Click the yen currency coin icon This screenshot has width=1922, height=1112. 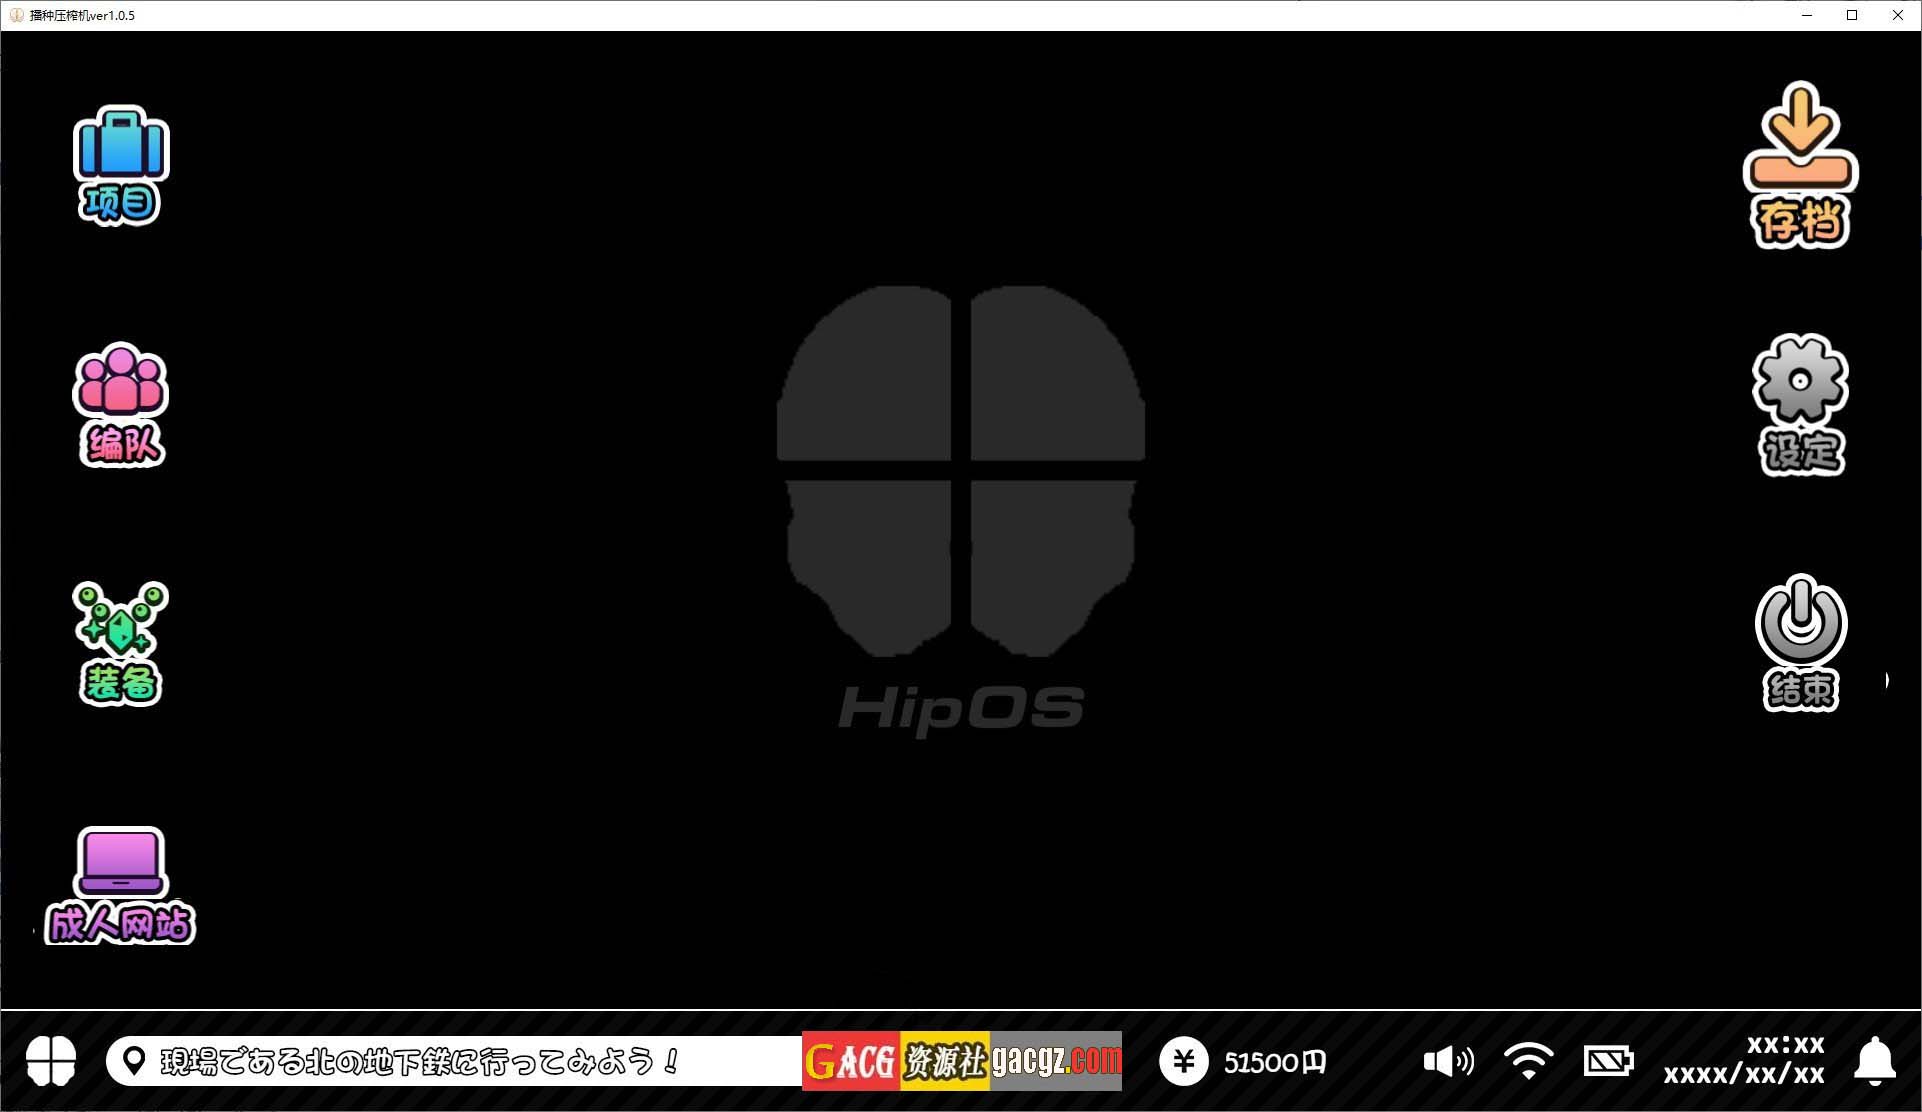point(1184,1061)
